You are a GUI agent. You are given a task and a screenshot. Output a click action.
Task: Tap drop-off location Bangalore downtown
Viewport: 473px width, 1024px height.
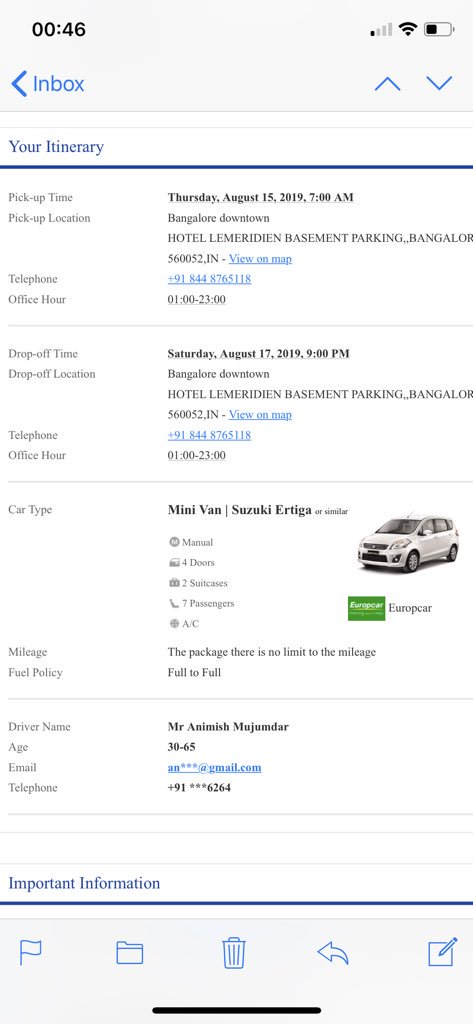pos(218,374)
